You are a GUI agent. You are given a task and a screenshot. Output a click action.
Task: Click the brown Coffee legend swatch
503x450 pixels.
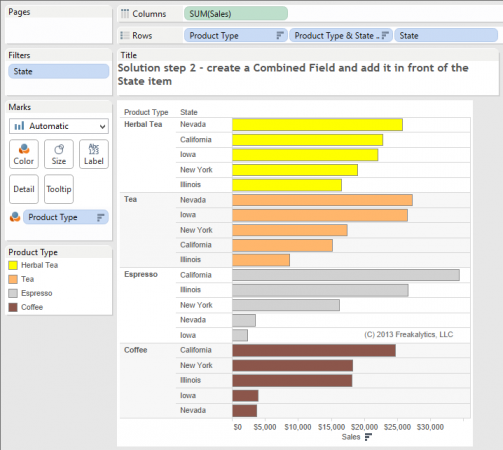pos(13,307)
